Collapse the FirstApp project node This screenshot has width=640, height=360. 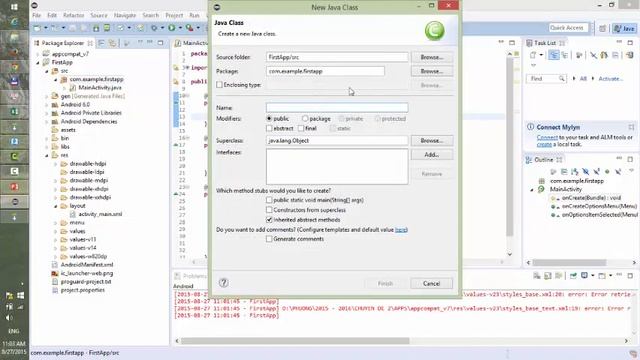38,62
